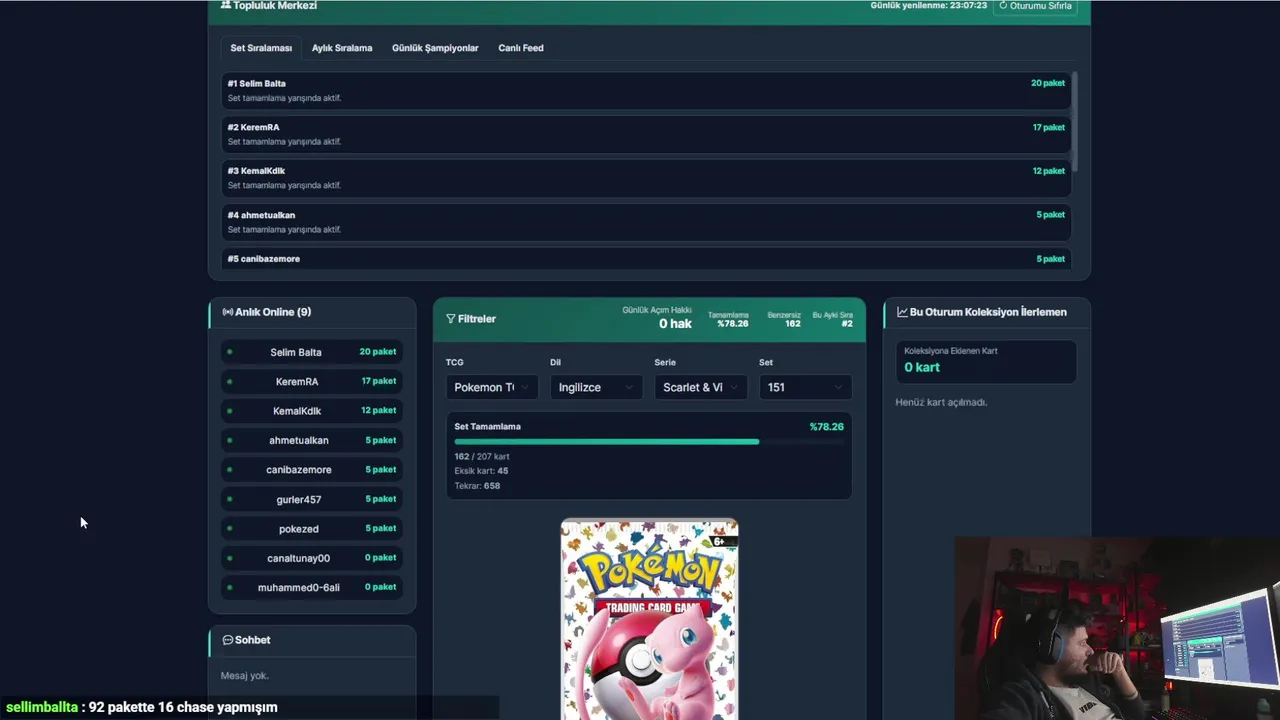Click the green status dot beside pokezed
Screen dimensions: 1280x720
pyautogui.click(x=230, y=528)
